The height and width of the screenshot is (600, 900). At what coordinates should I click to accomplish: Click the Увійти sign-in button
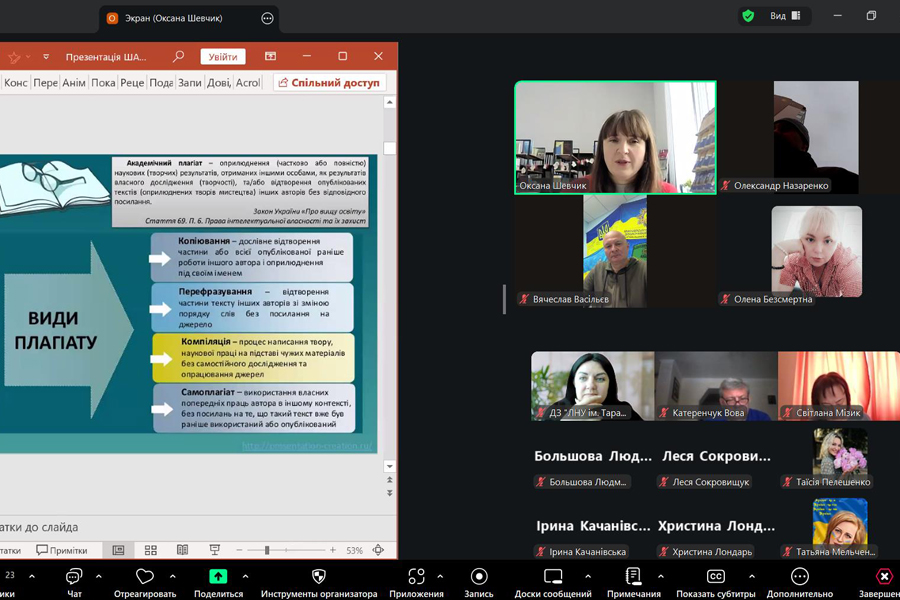[223, 57]
